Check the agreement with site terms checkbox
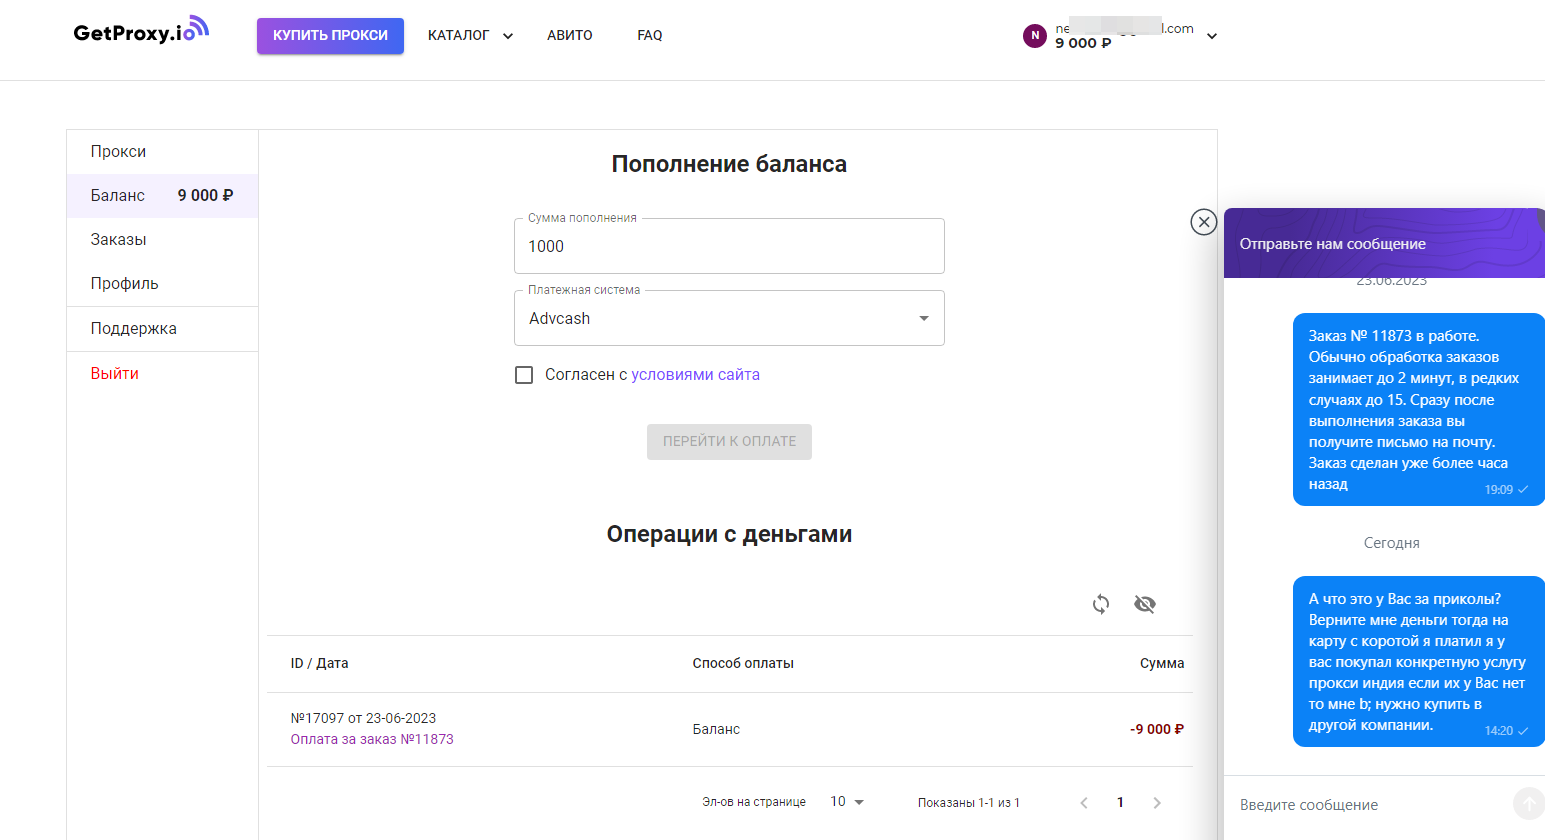The width and height of the screenshot is (1545, 840). [x=524, y=375]
